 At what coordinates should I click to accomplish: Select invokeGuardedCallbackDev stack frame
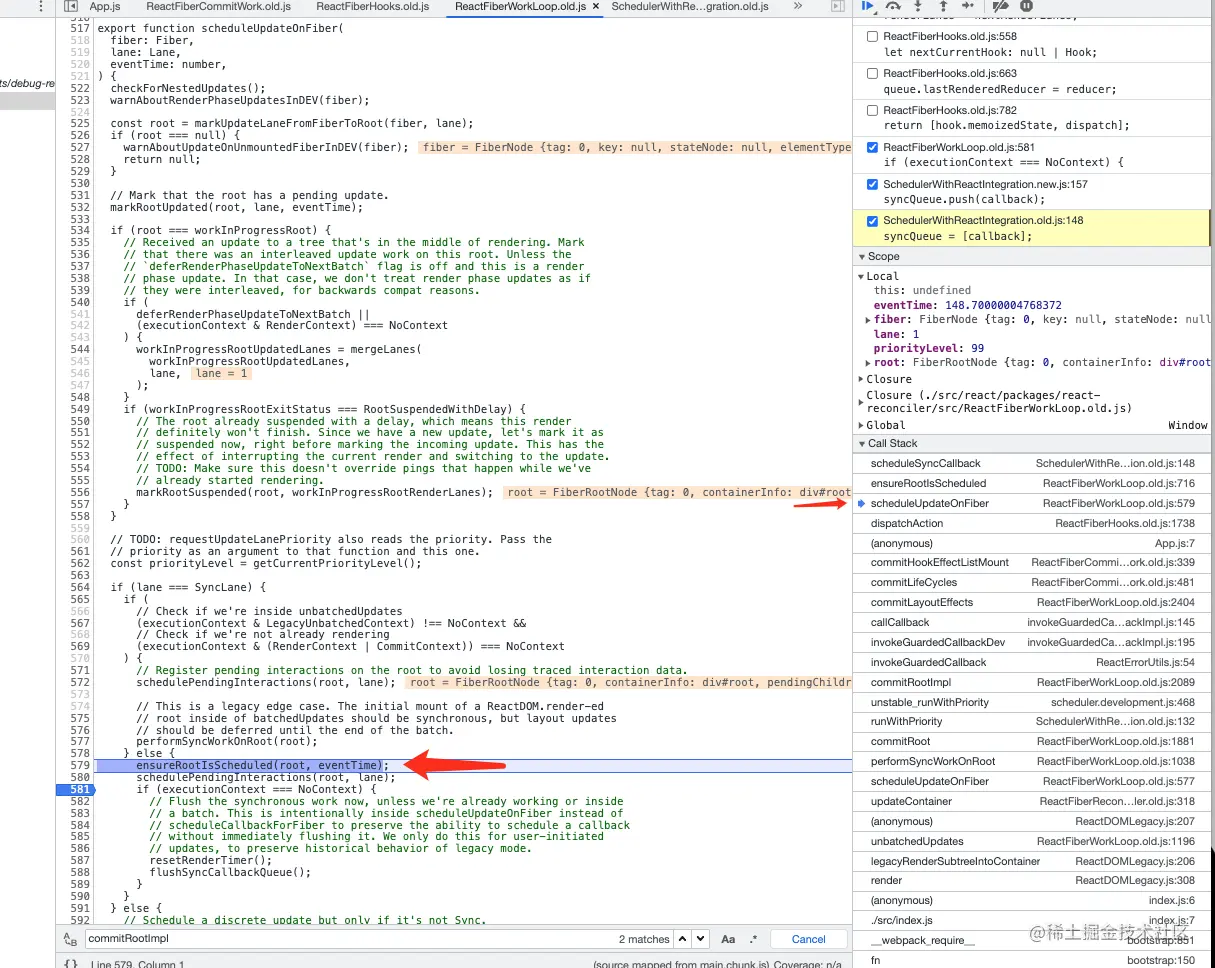[1032, 642]
